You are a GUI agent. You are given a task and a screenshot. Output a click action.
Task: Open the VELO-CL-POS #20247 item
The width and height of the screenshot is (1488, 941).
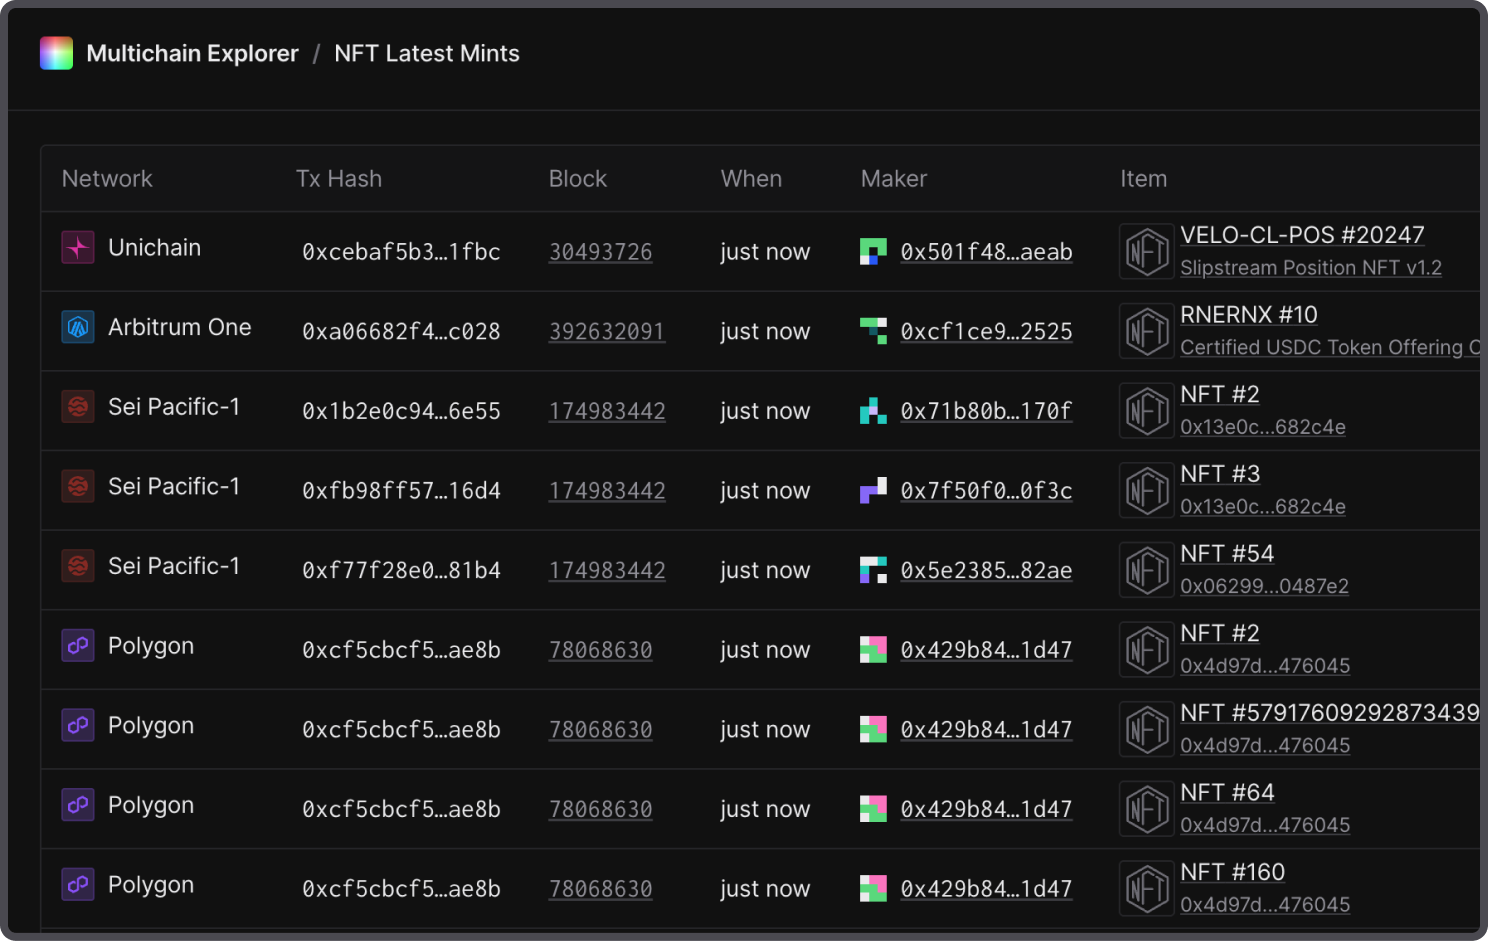pyautogui.click(x=1301, y=235)
